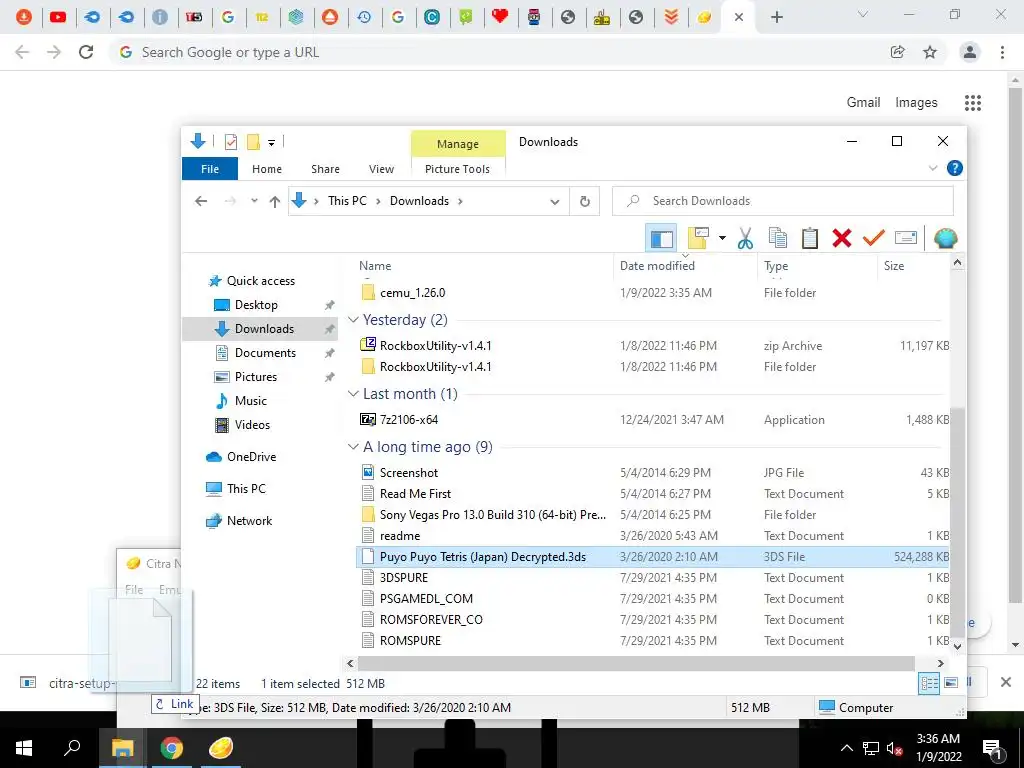
Task: Select Documents in the navigation pane
Action: (264, 353)
